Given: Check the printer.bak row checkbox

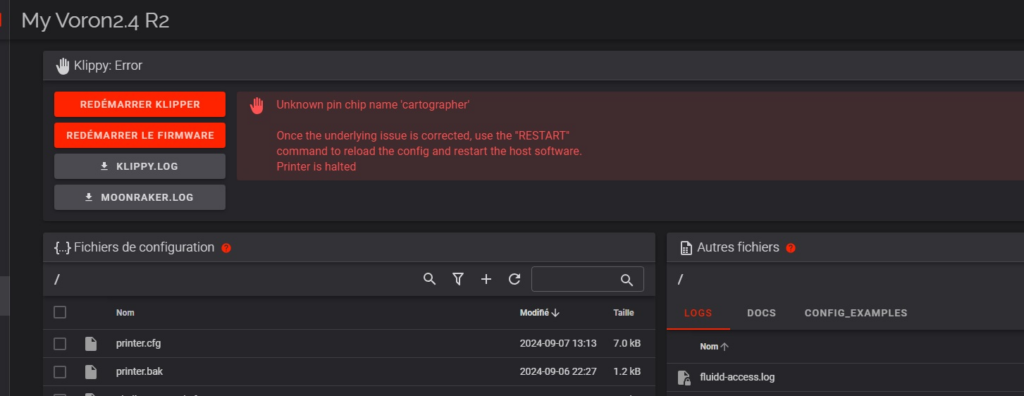Looking at the screenshot, I should pos(60,372).
